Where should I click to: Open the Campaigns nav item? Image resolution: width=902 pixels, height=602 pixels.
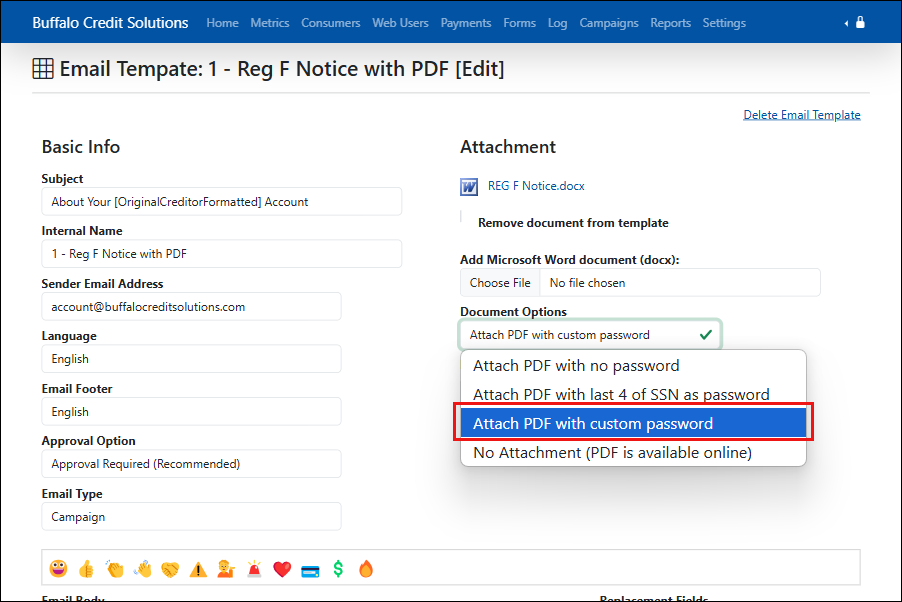[x=609, y=23]
